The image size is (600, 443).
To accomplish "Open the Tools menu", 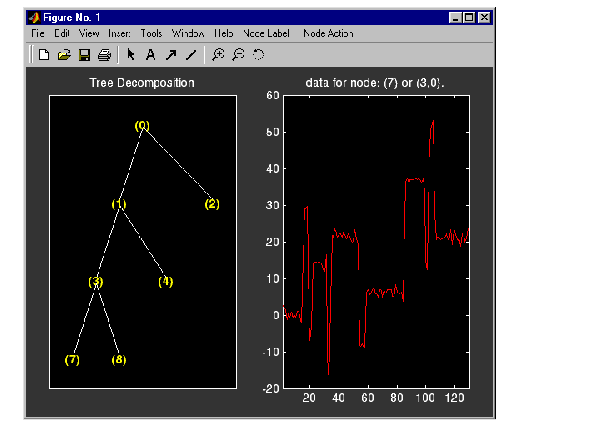I will coord(151,34).
